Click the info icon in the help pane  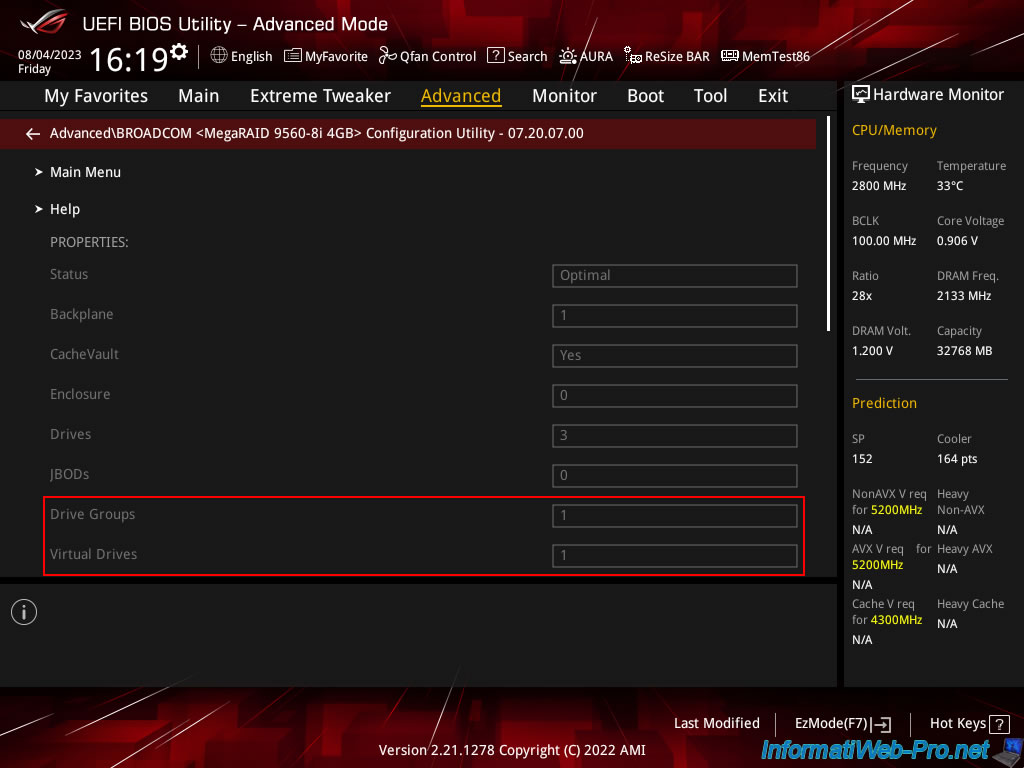(24, 612)
